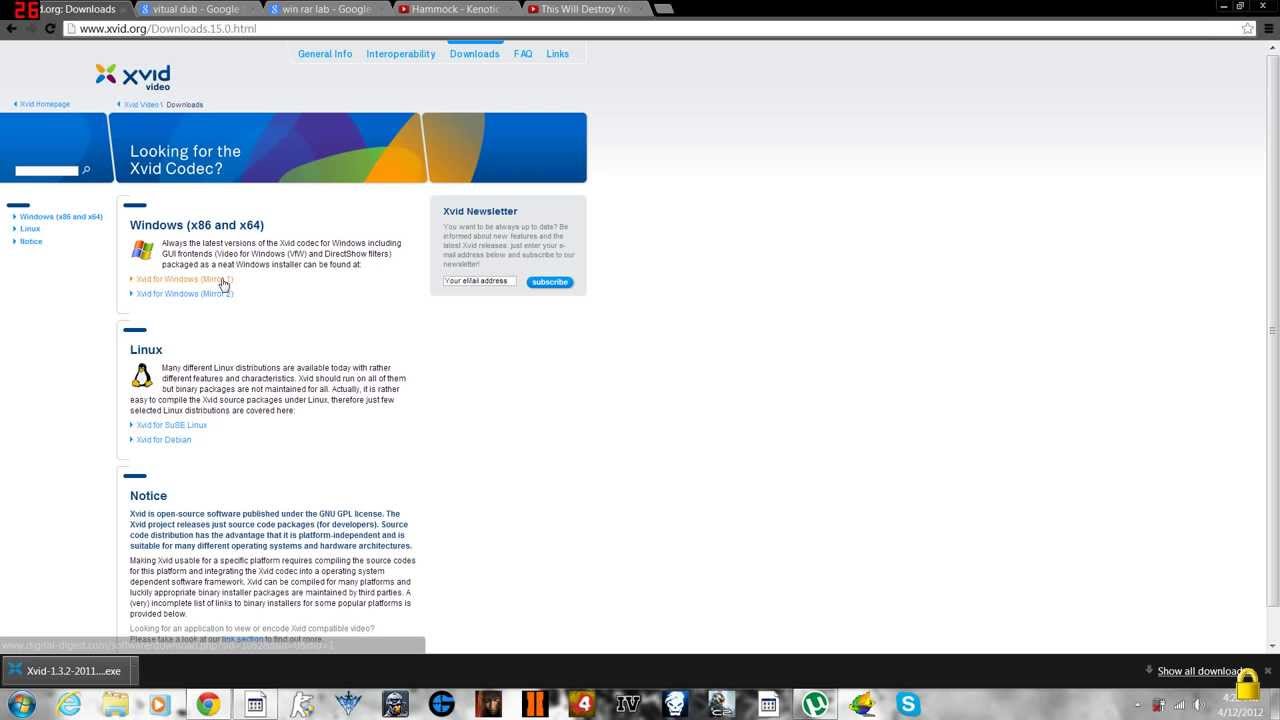Image resolution: width=1280 pixels, height=720 pixels.
Task: Open the Black Ops II taskbar icon
Action: coord(535,704)
